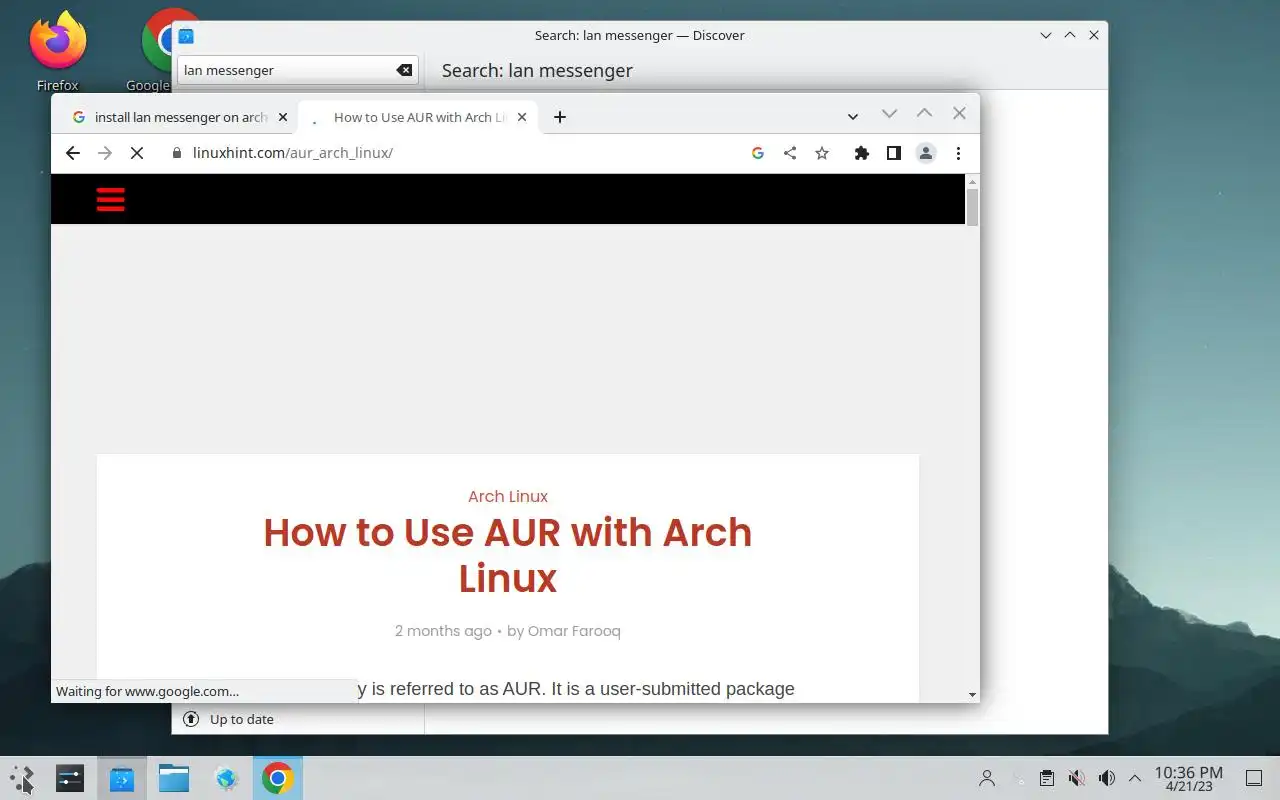
Task: Open the Chrome extensions puzzle icon
Action: [861, 153]
